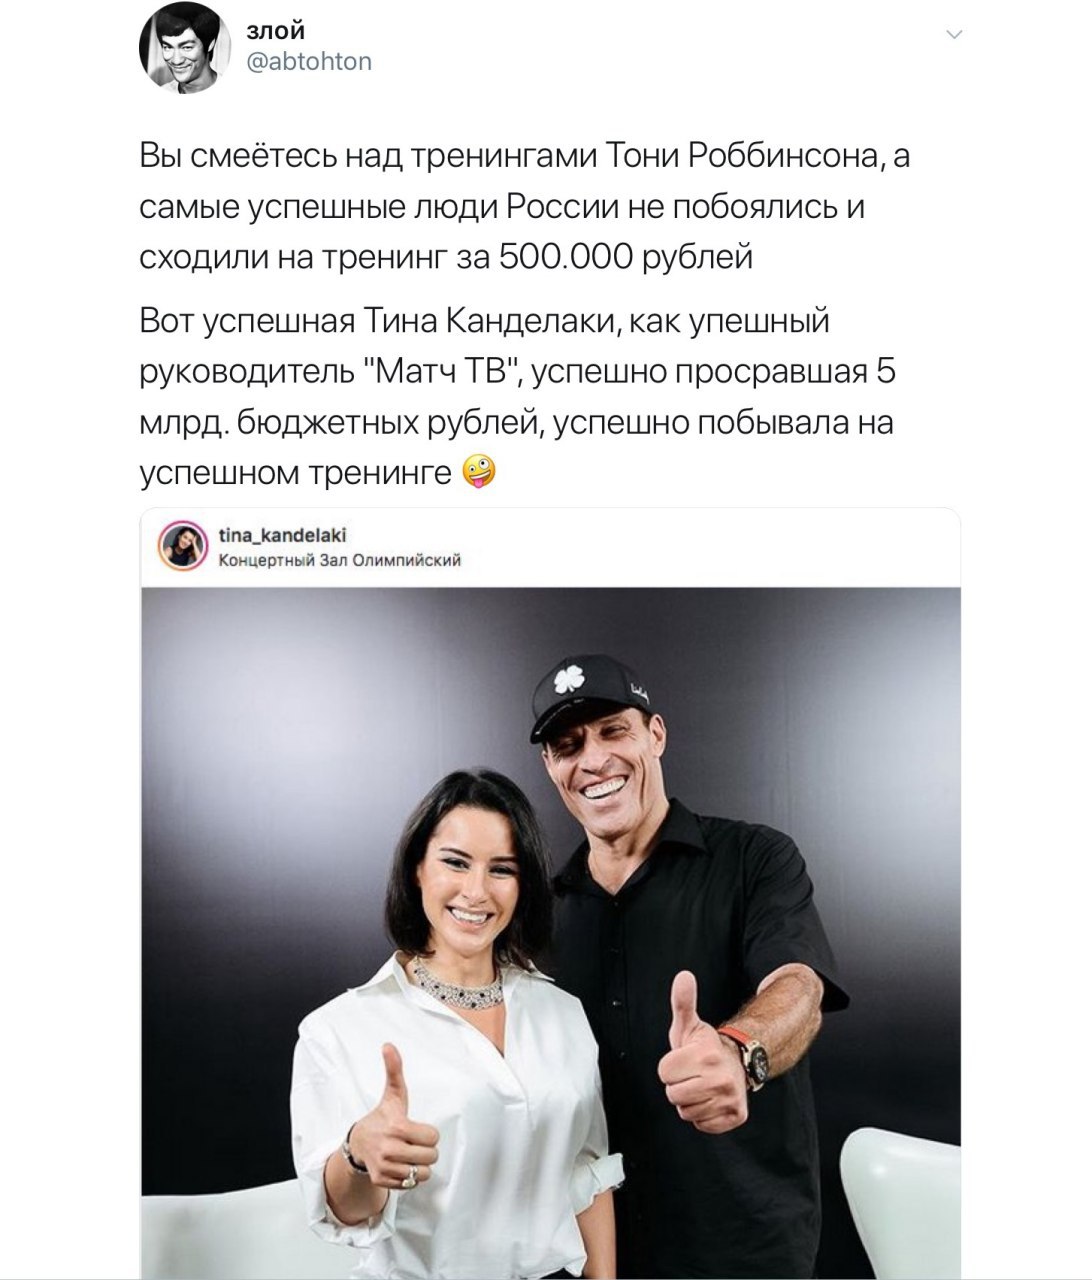The image size is (1092, 1280).
Task: Open the embedded photo of two people
Action: pos(550,930)
